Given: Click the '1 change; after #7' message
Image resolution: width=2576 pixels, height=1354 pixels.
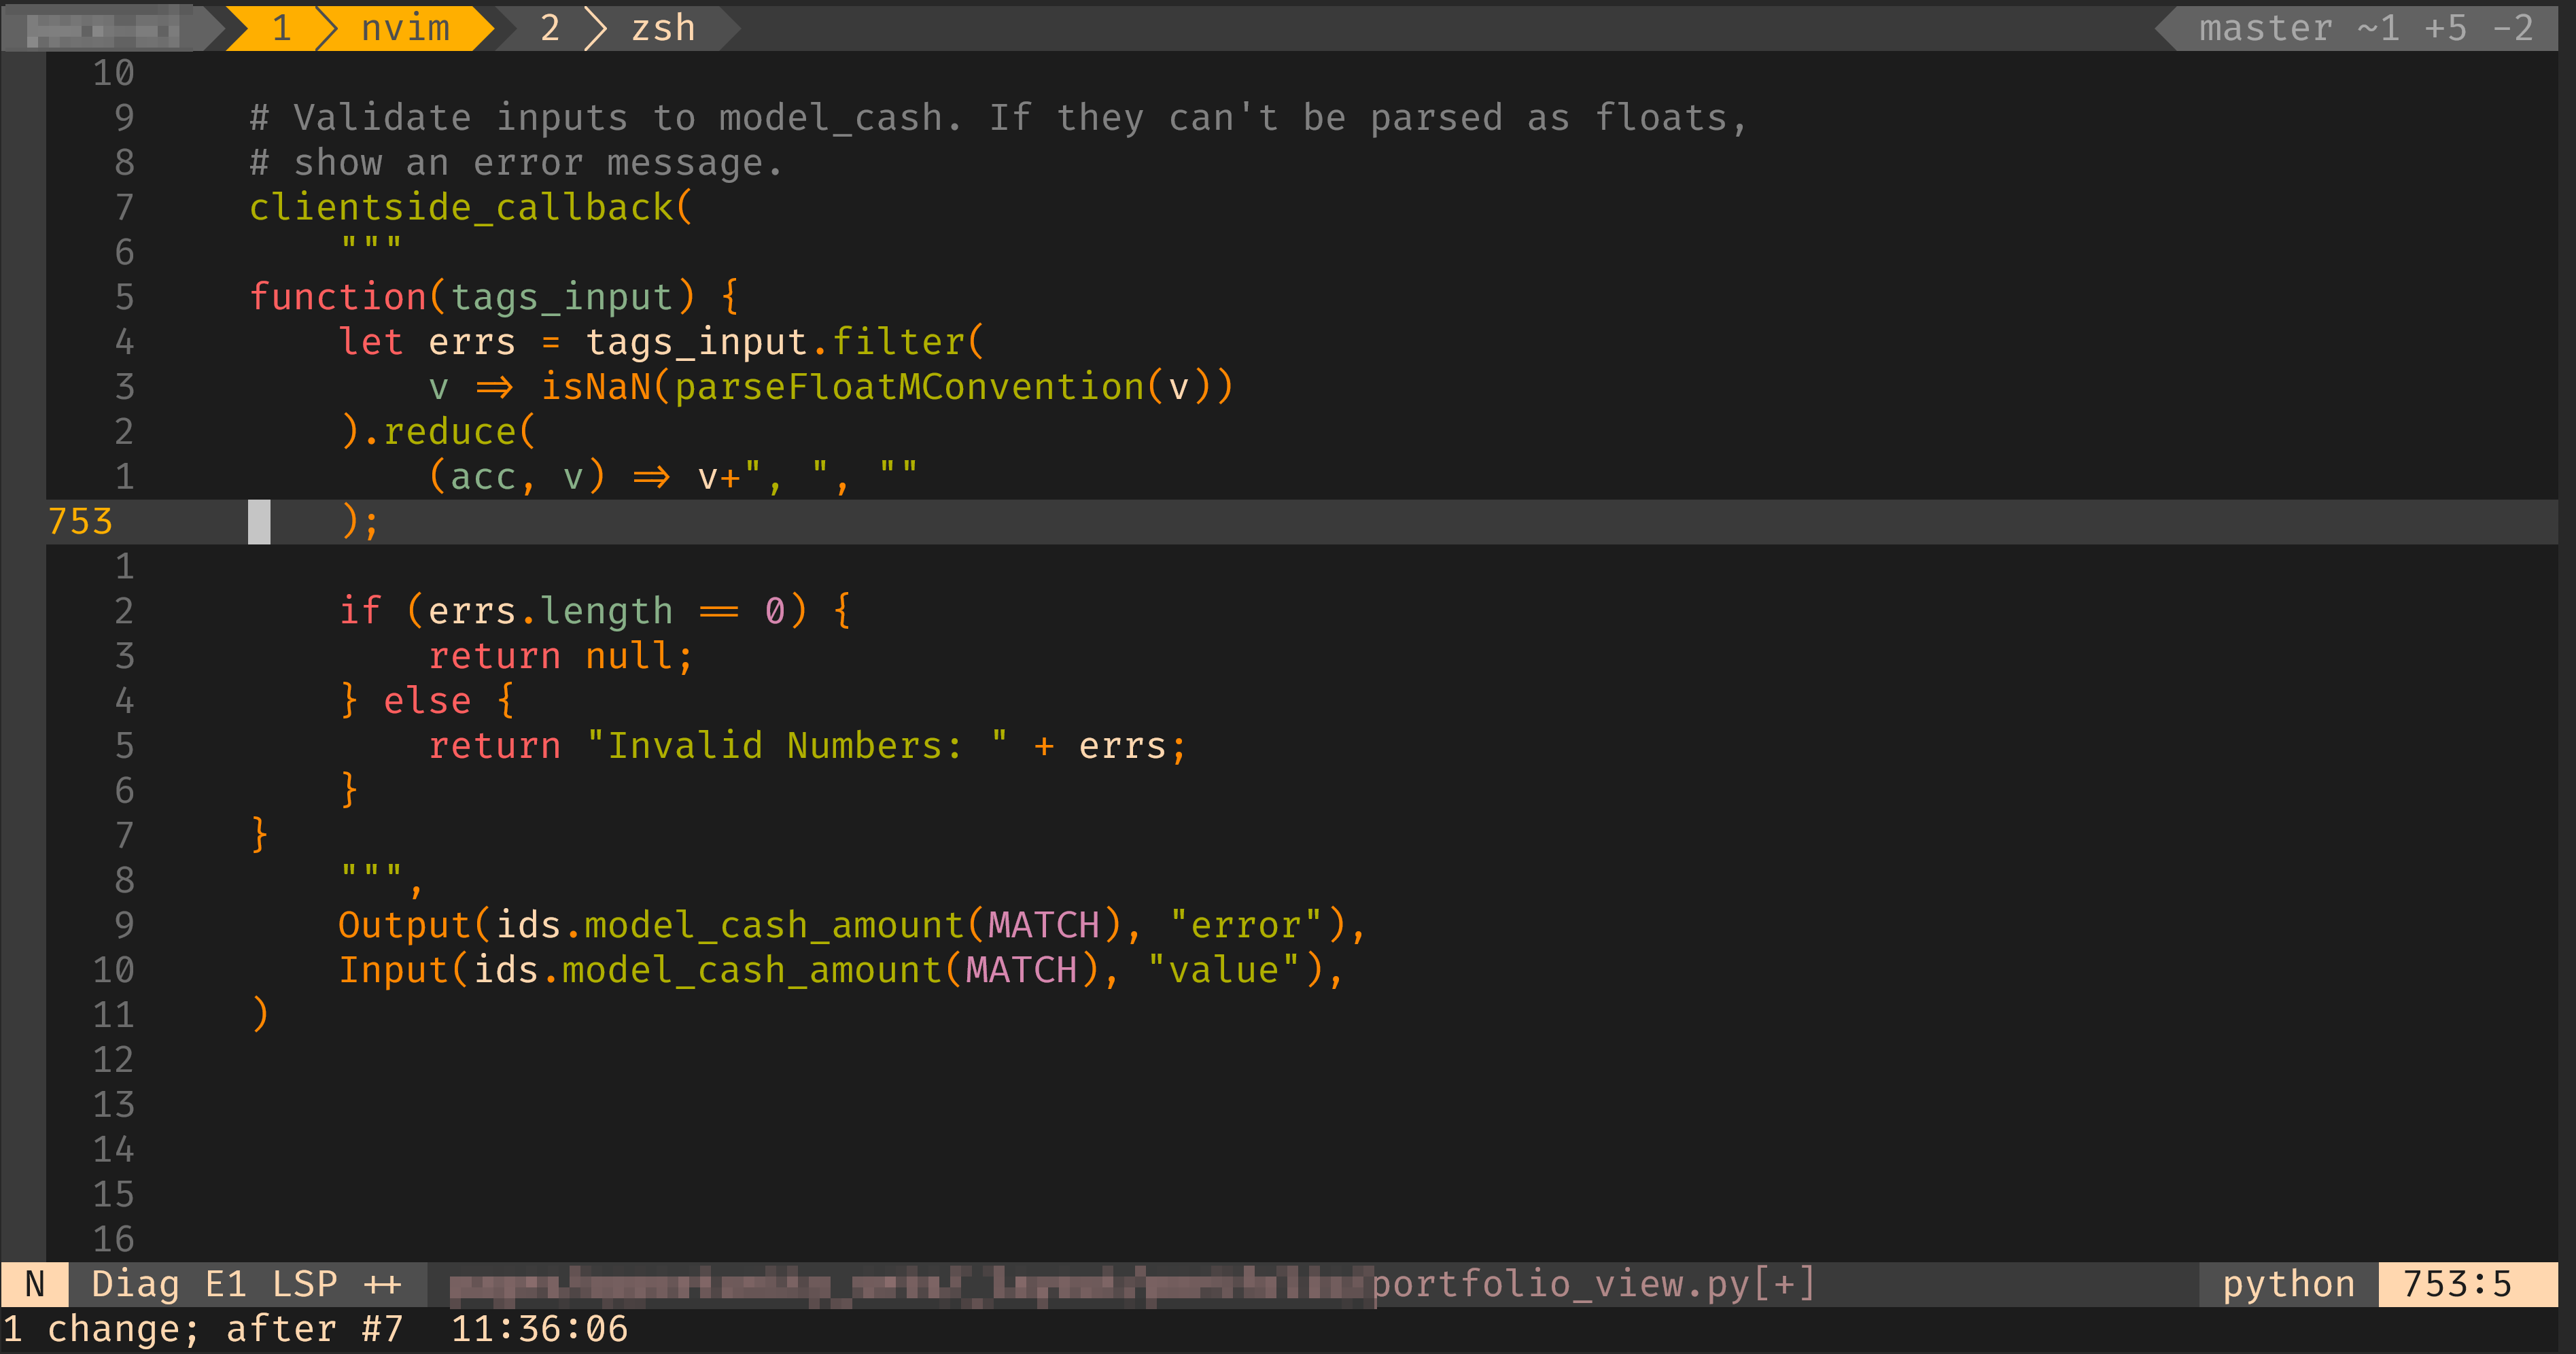Looking at the screenshot, I should tap(203, 1329).
